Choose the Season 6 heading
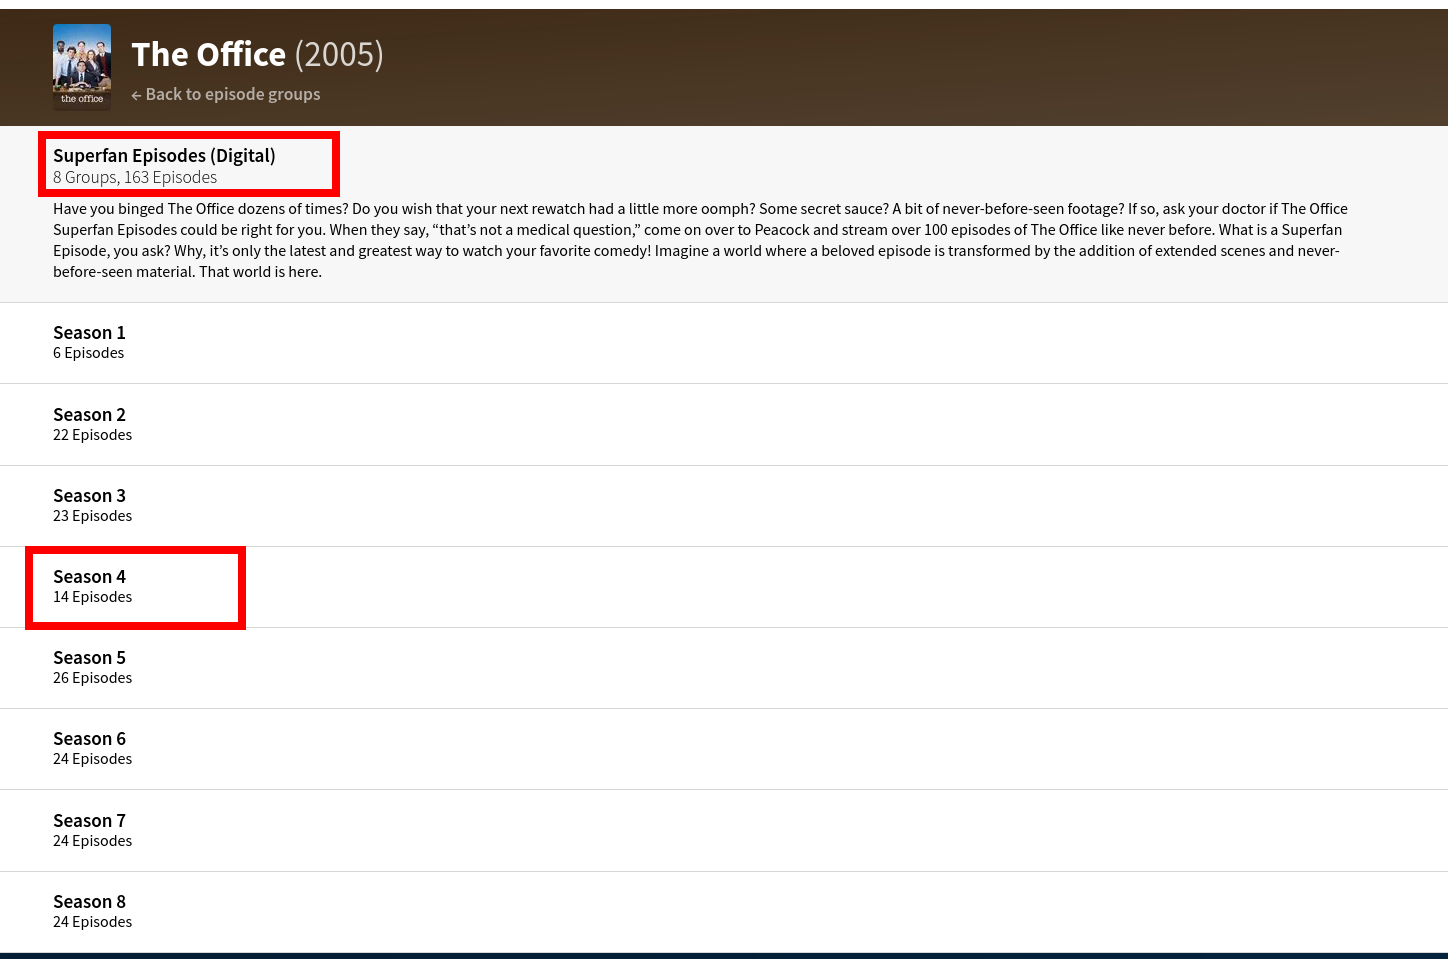Image resolution: width=1448 pixels, height=959 pixels. click(89, 738)
